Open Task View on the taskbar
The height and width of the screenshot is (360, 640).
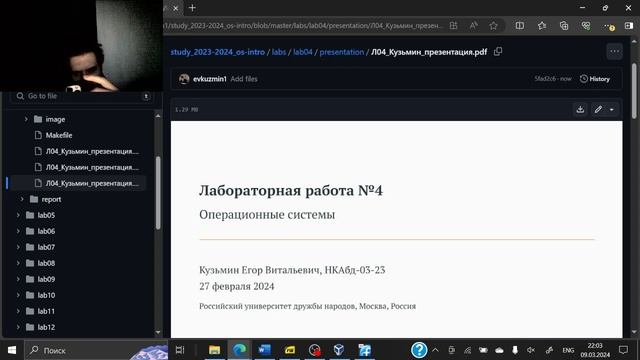click(180, 350)
